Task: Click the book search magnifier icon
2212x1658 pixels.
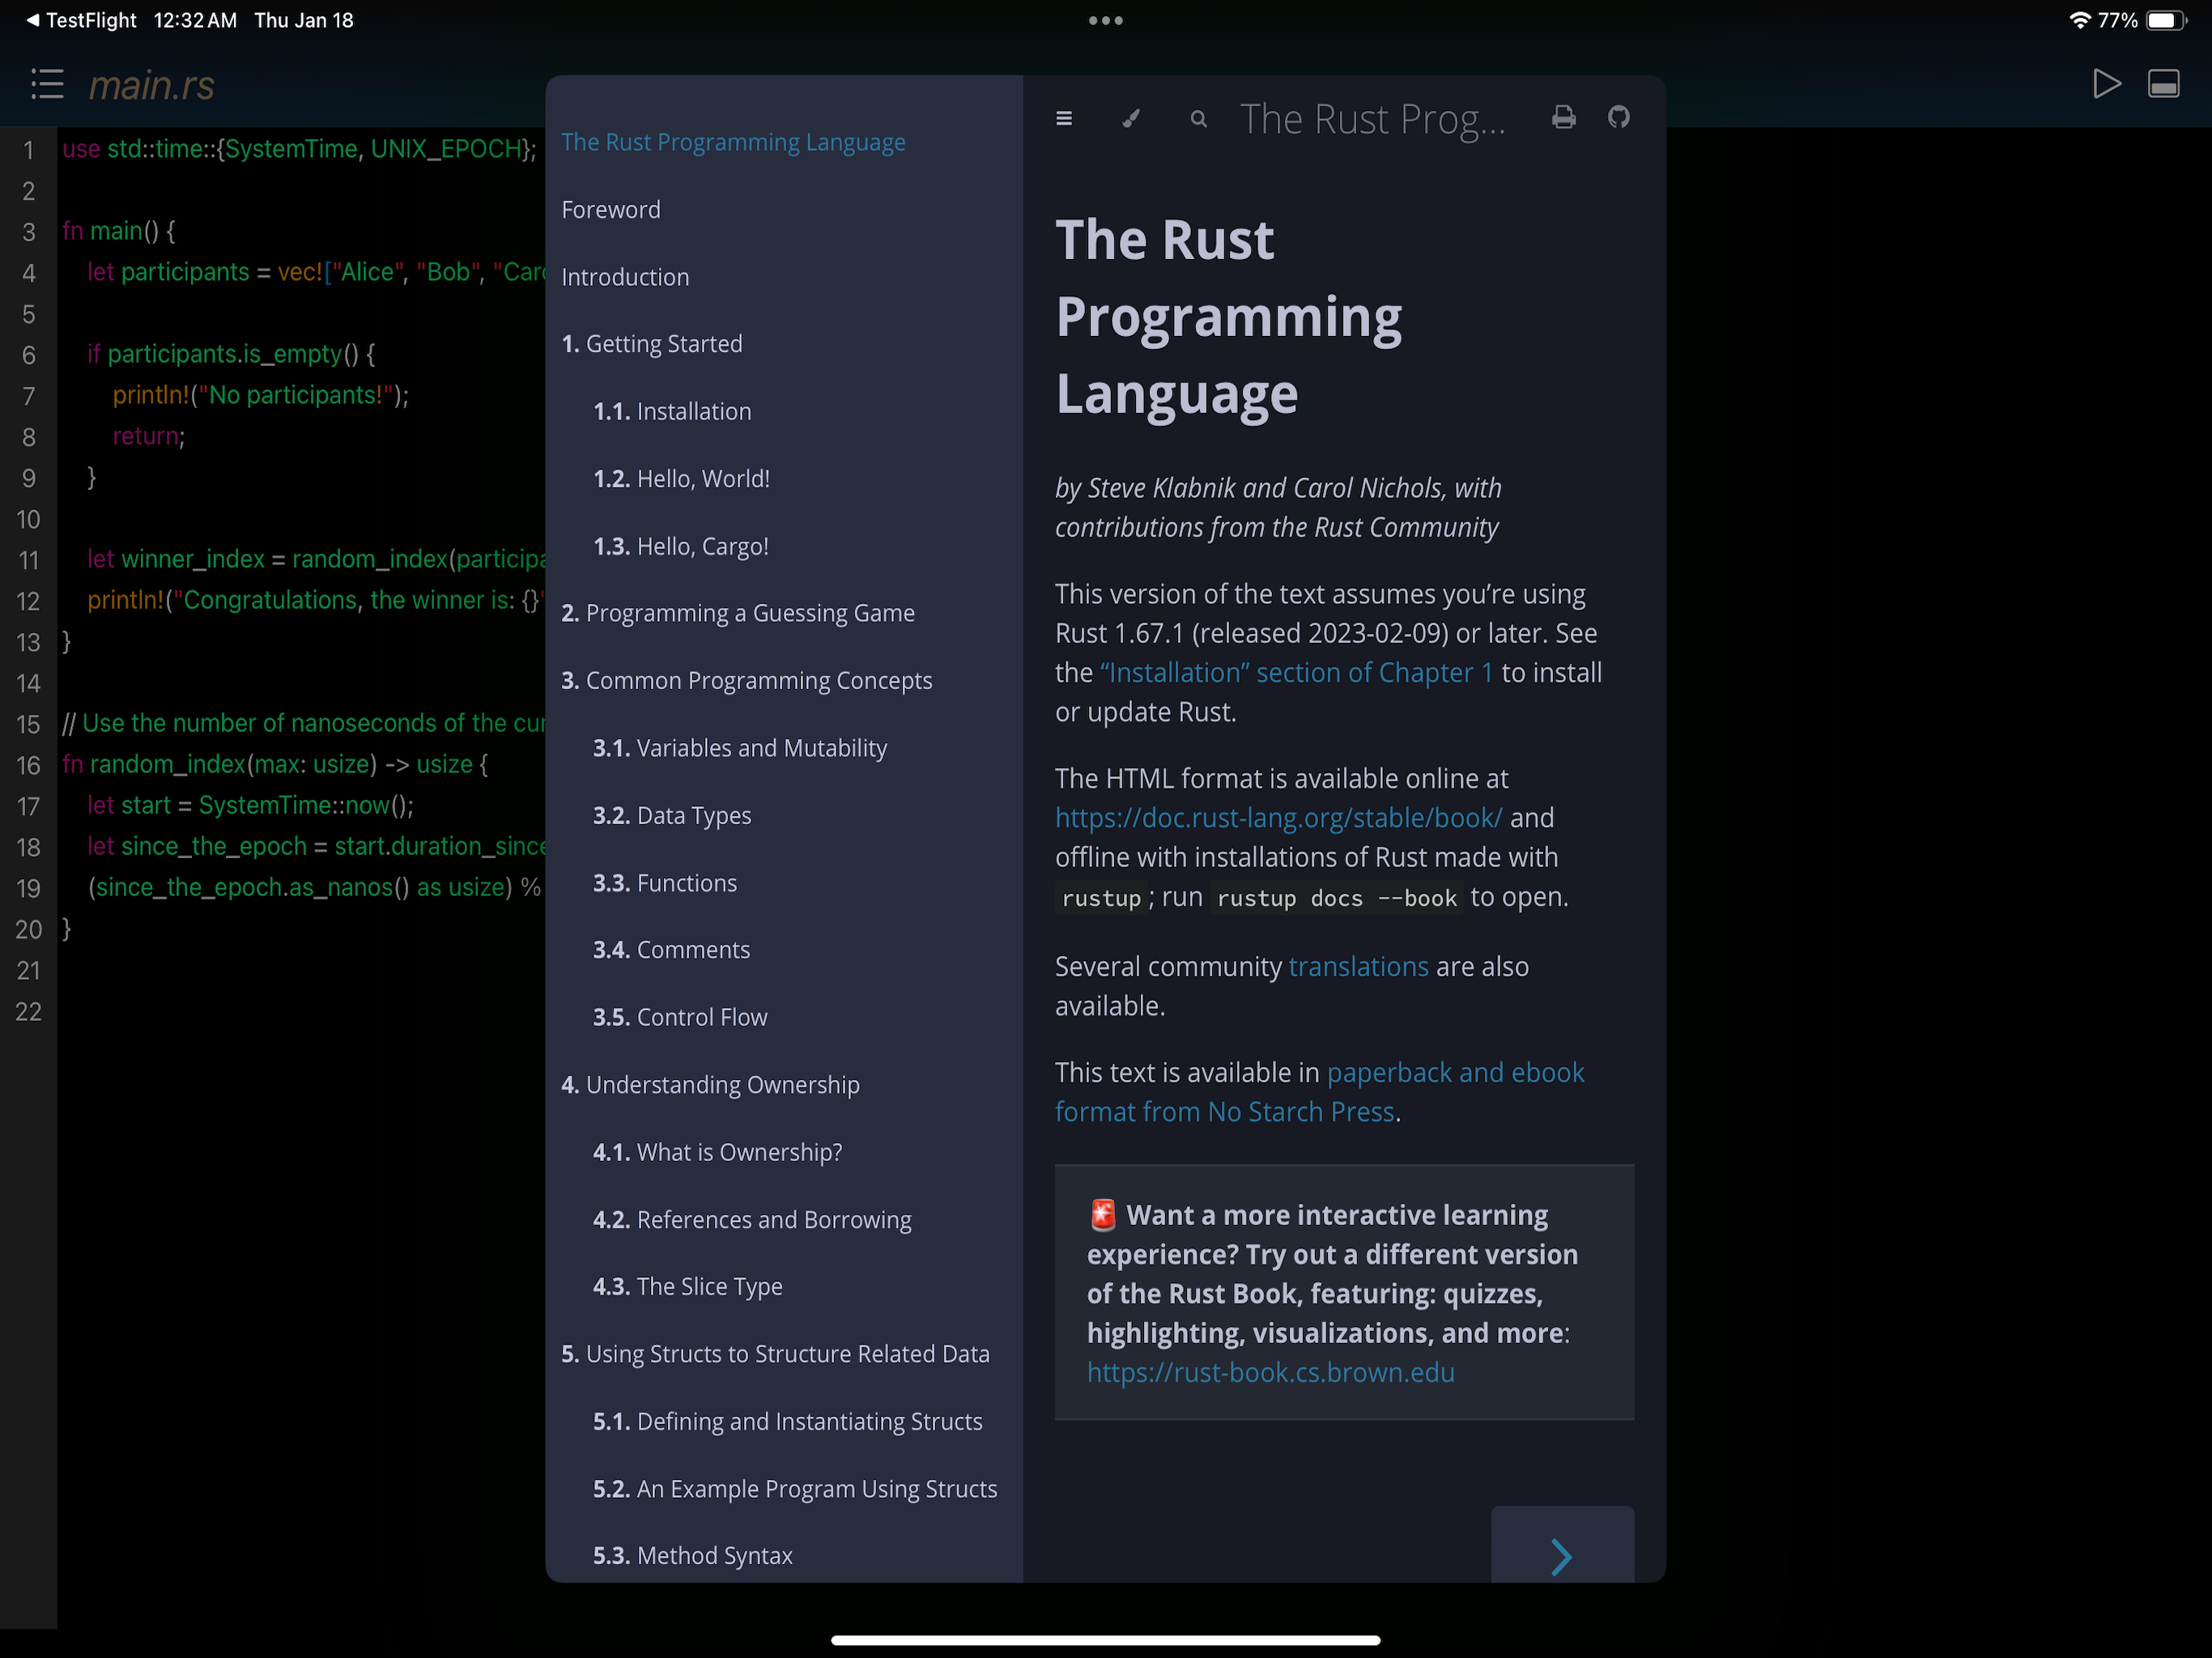Action: [x=1198, y=120]
